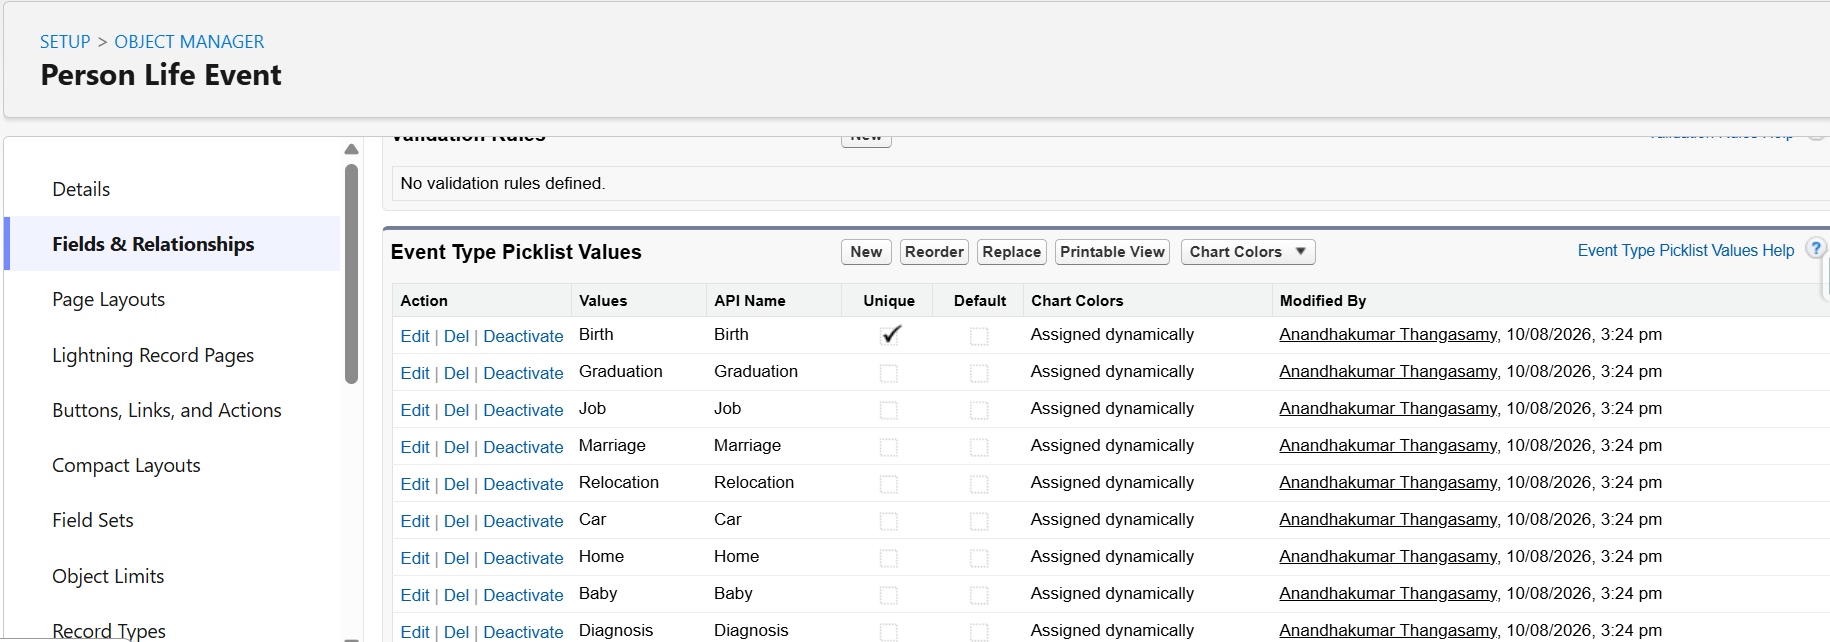The image size is (1830, 642).
Task: Click the Replace button
Action: (1011, 252)
